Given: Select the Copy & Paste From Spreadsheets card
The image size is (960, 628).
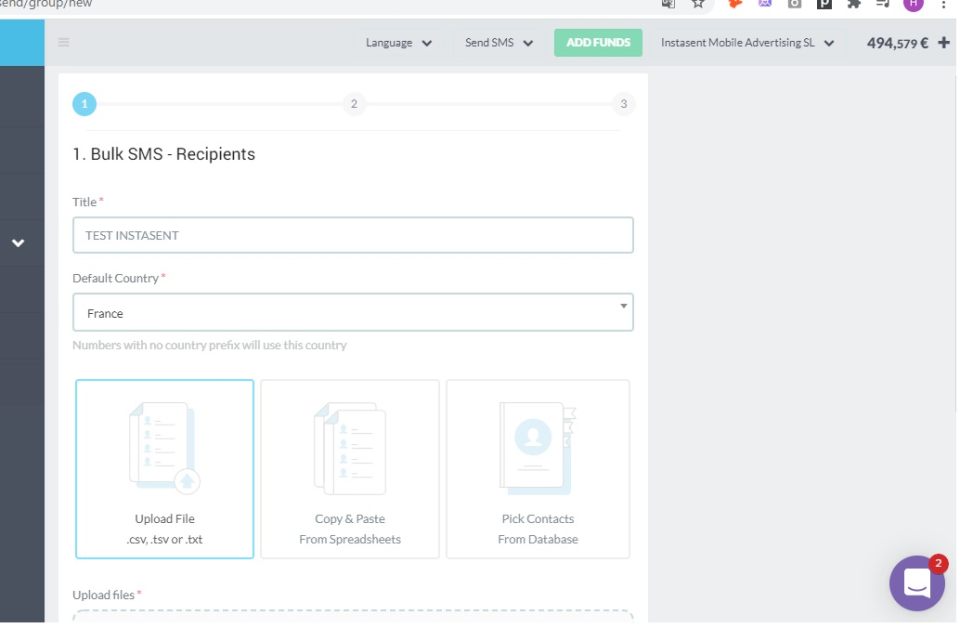Looking at the screenshot, I should click(350, 469).
